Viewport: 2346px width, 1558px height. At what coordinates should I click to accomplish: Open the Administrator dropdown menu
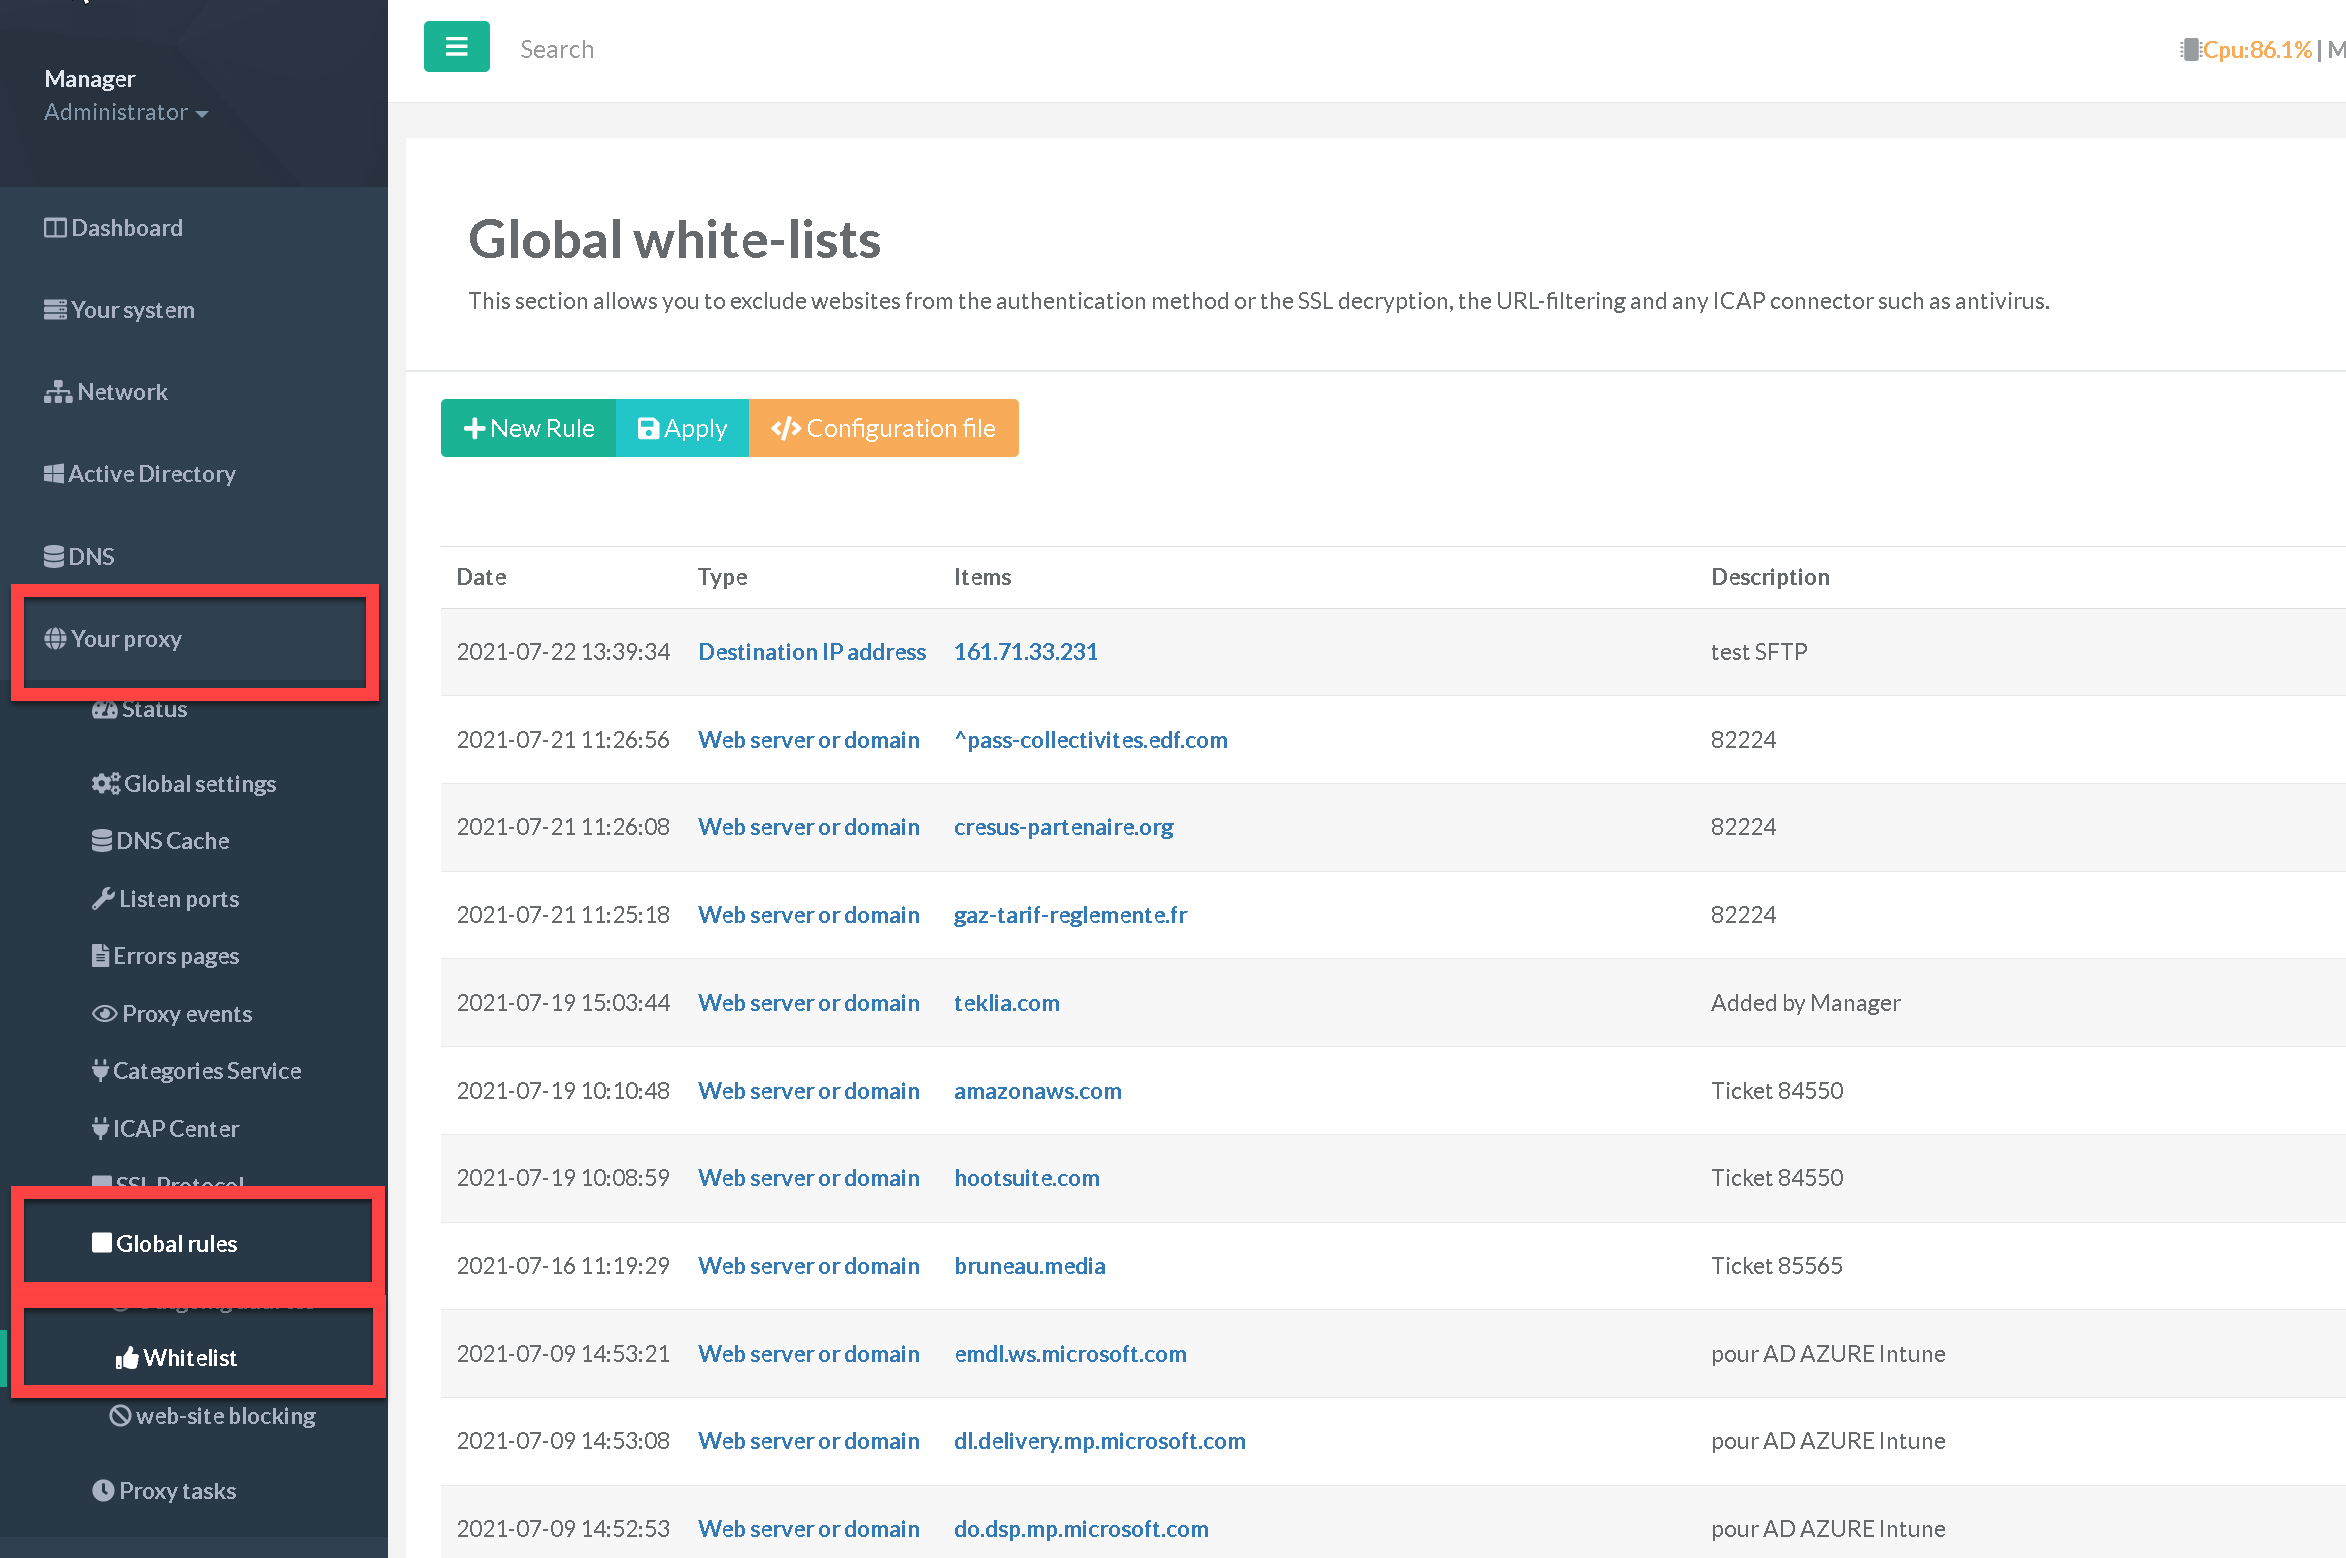tap(126, 112)
